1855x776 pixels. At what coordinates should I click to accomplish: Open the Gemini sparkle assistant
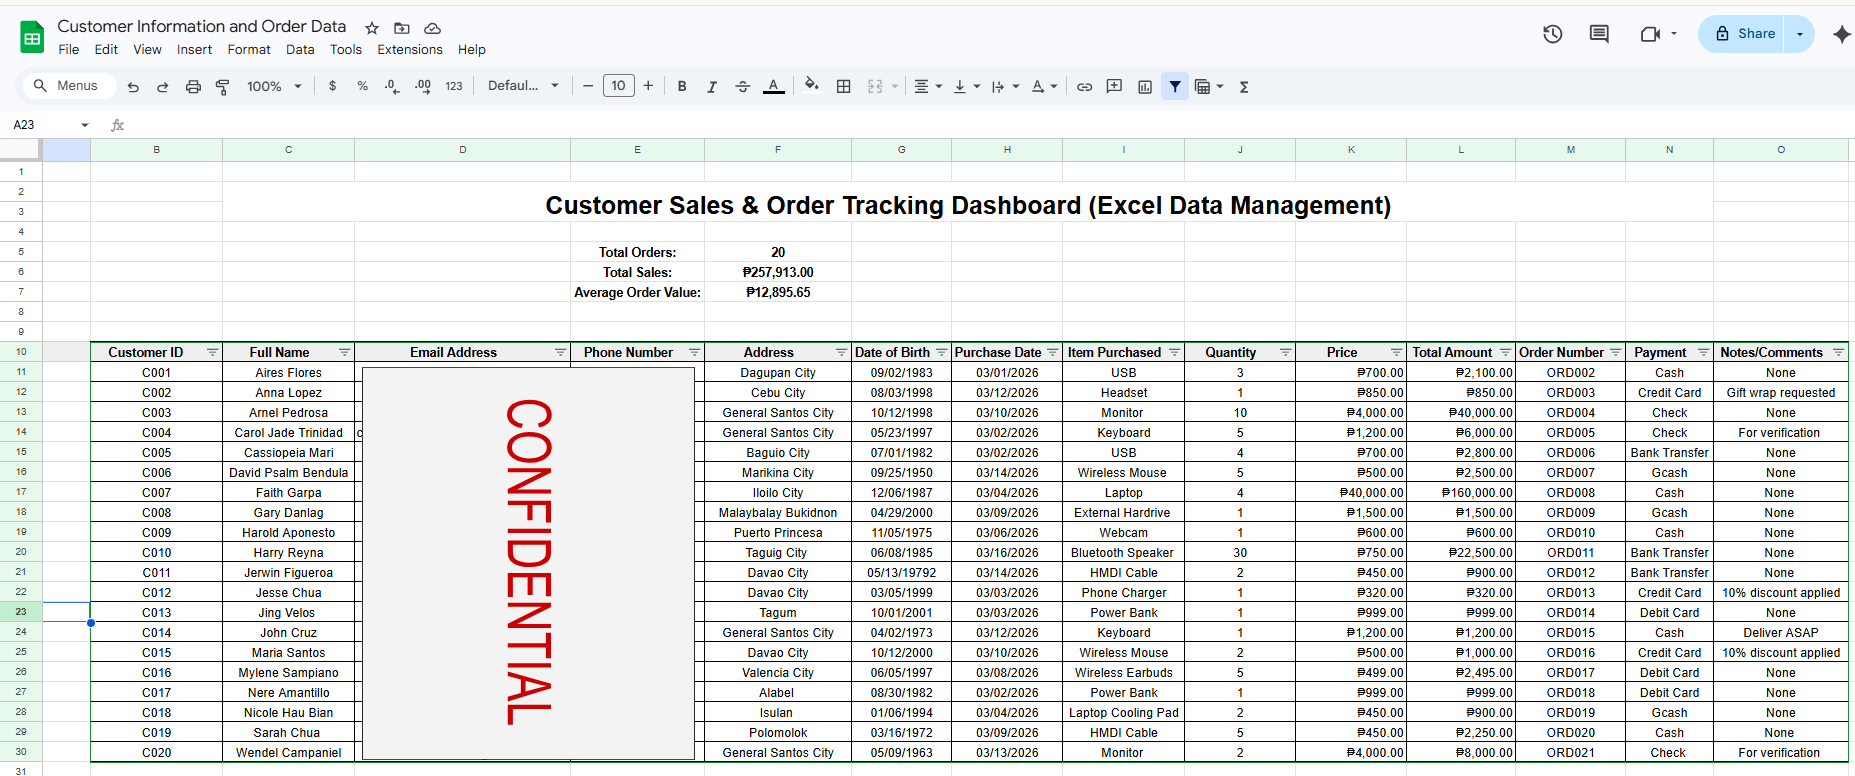(x=1842, y=34)
